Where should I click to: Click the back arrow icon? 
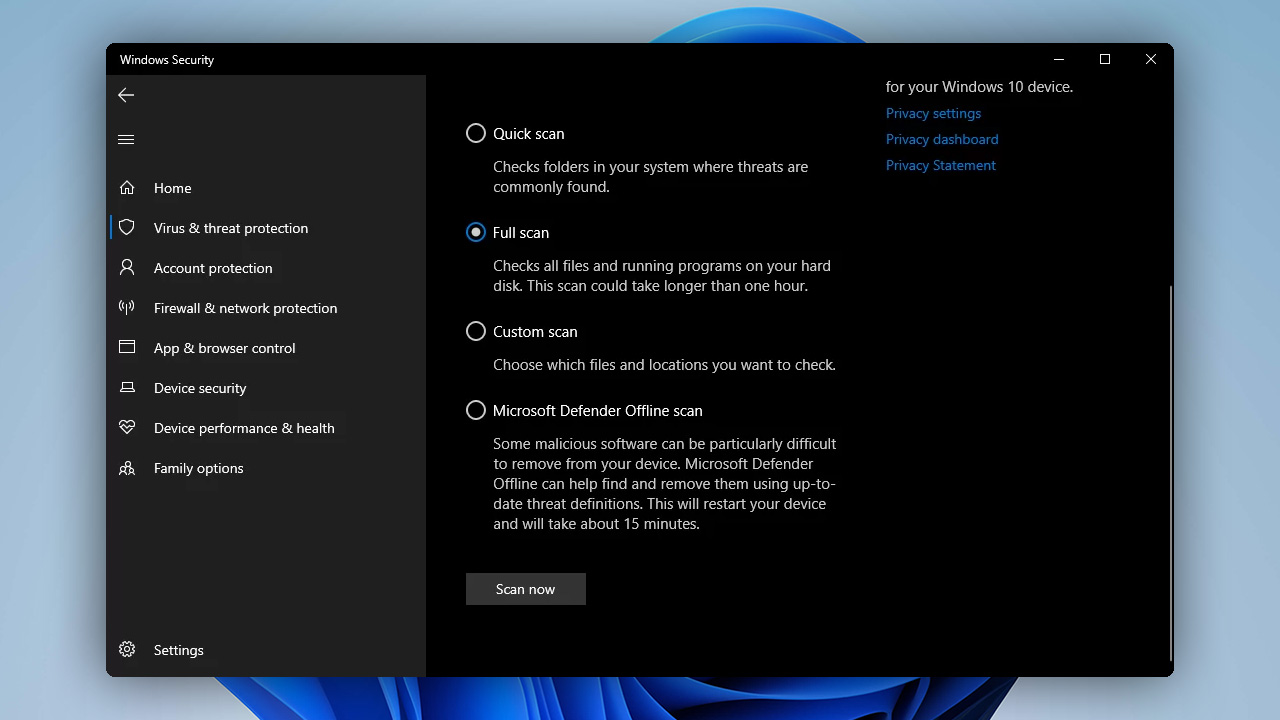pos(126,95)
